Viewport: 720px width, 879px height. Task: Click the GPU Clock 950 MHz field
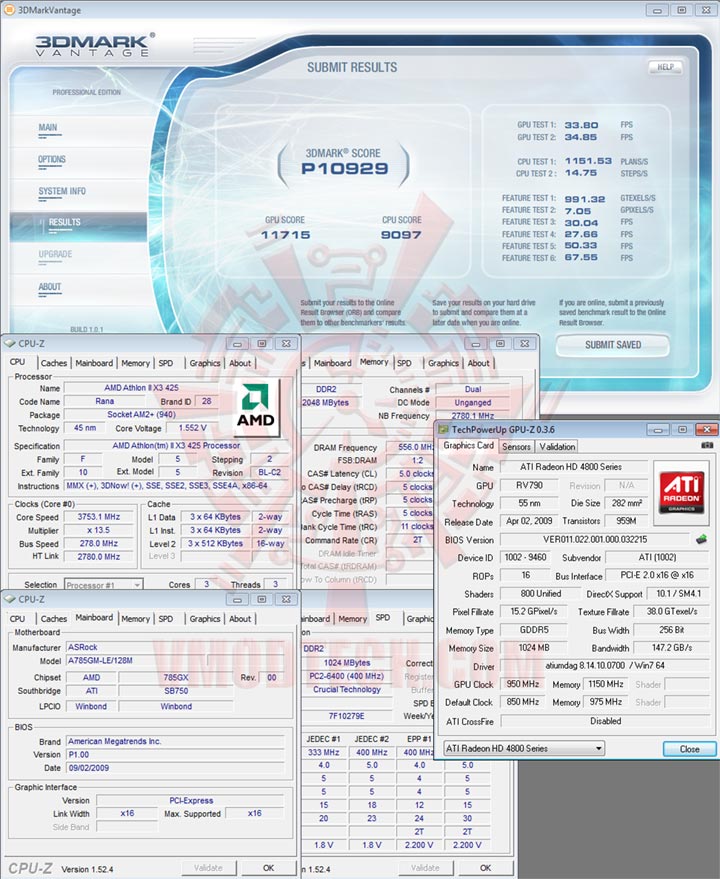[x=523, y=684]
